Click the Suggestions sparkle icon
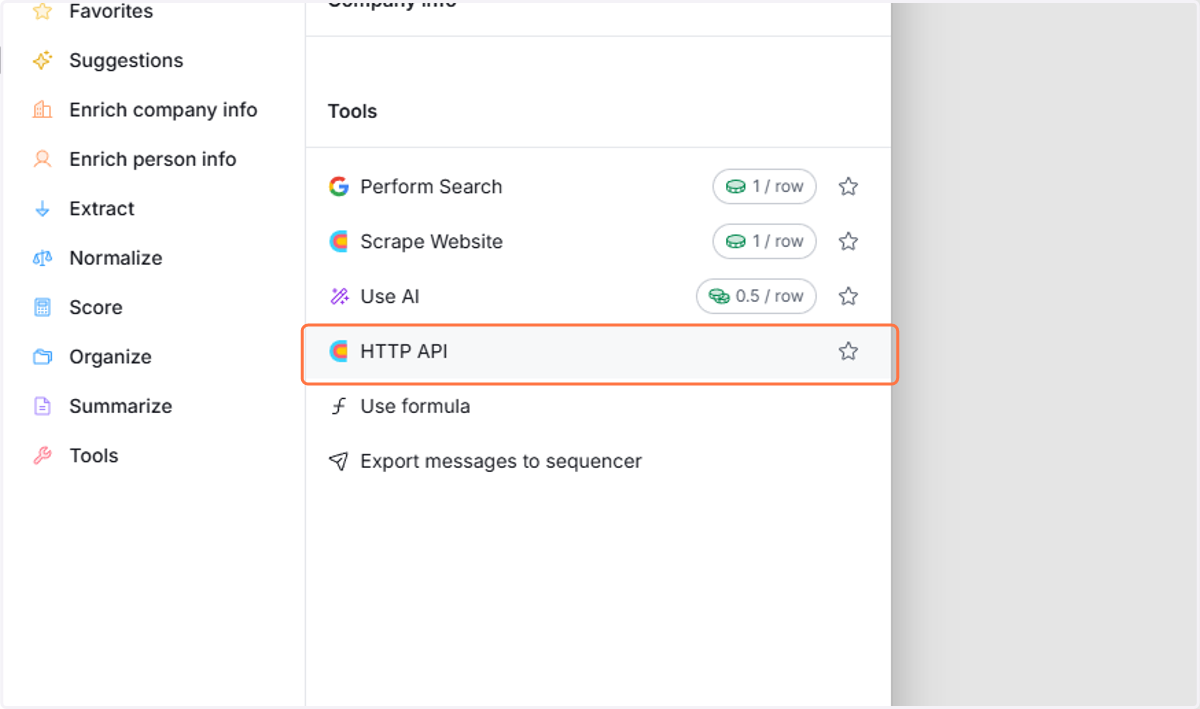Viewport: 1200px width, 709px height. tap(42, 61)
